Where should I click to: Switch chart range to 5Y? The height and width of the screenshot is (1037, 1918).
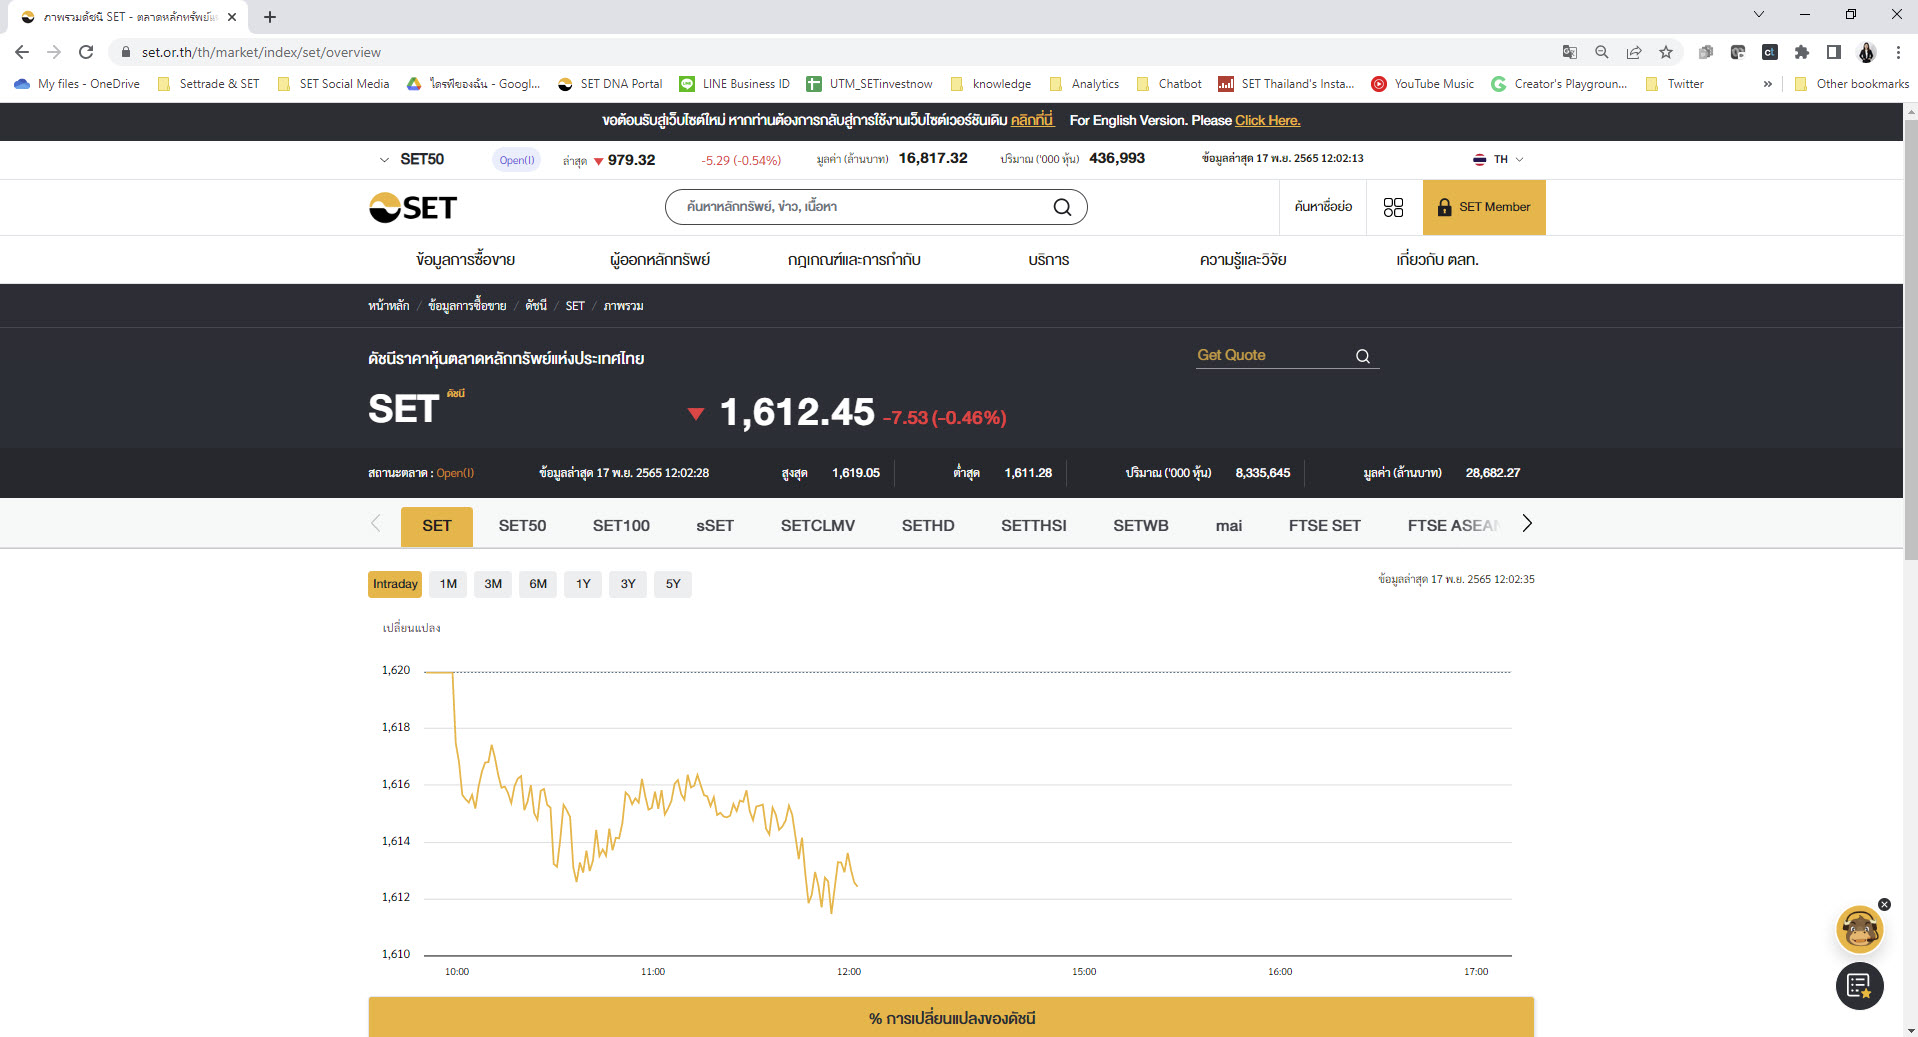click(673, 584)
